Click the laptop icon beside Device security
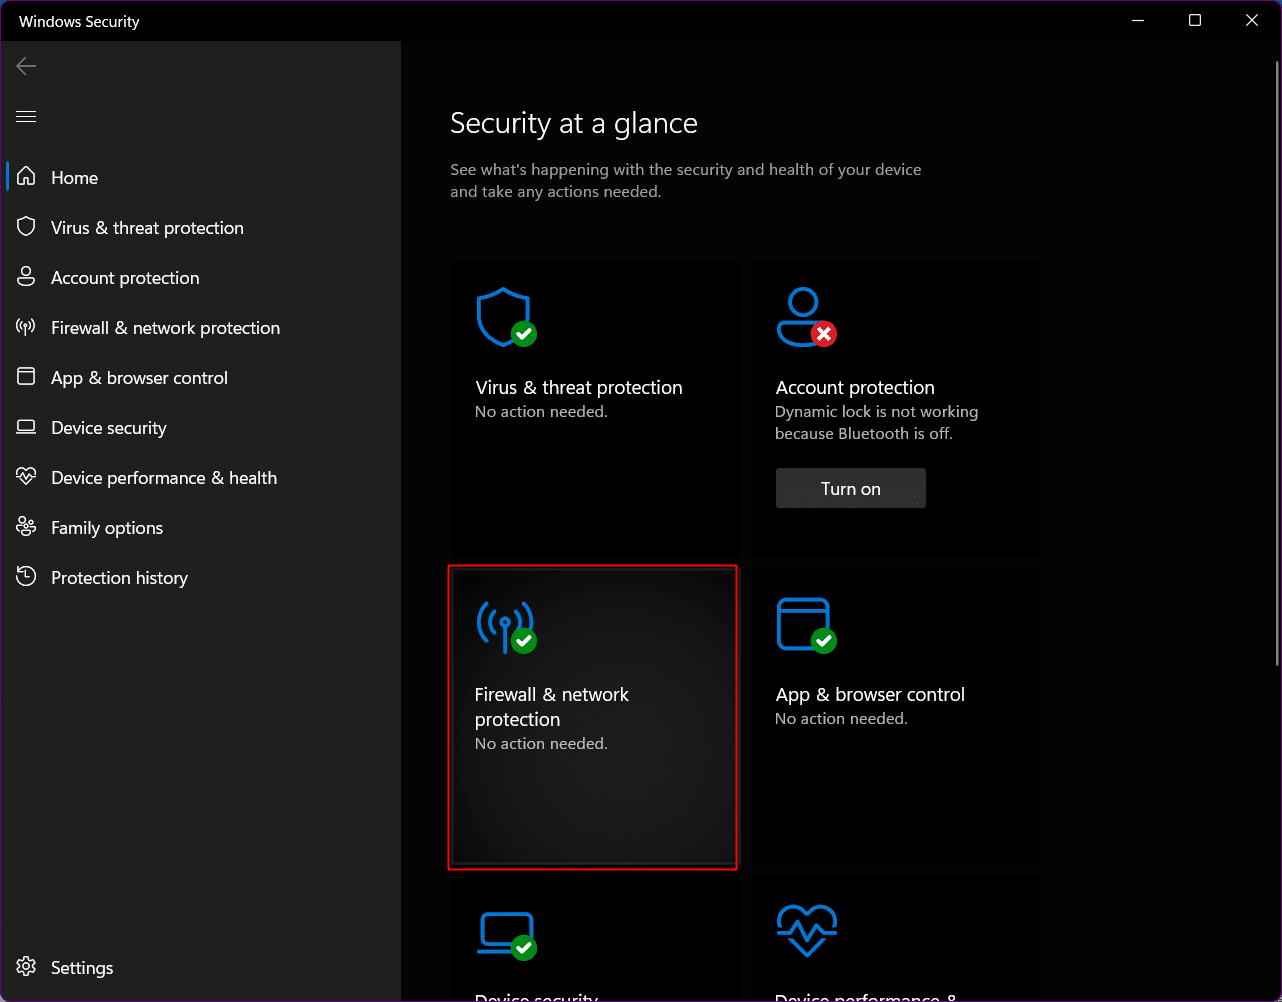 pos(27,427)
